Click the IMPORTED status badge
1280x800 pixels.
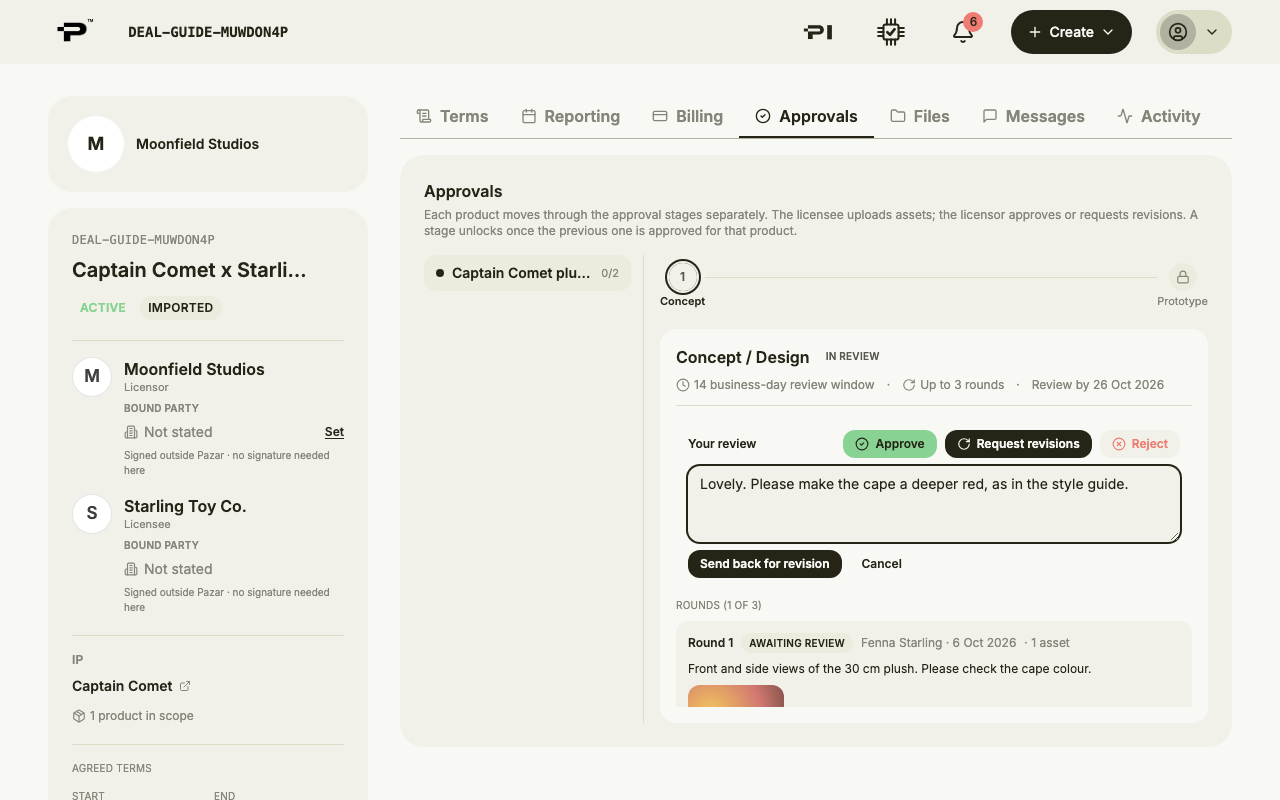click(180, 308)
